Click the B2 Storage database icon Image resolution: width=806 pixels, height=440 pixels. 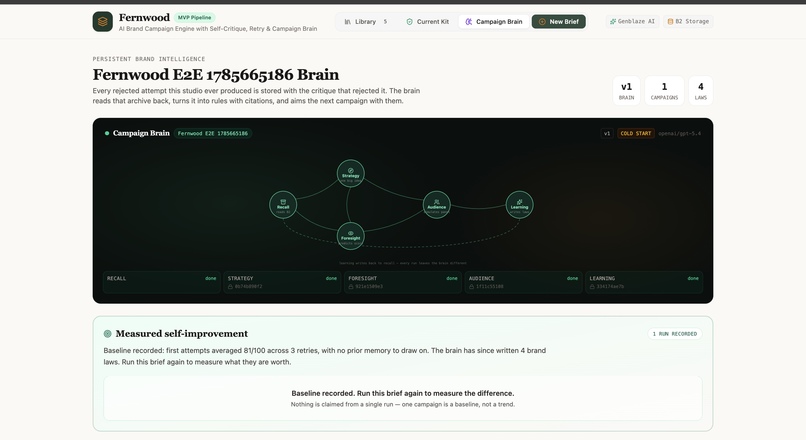670,22
